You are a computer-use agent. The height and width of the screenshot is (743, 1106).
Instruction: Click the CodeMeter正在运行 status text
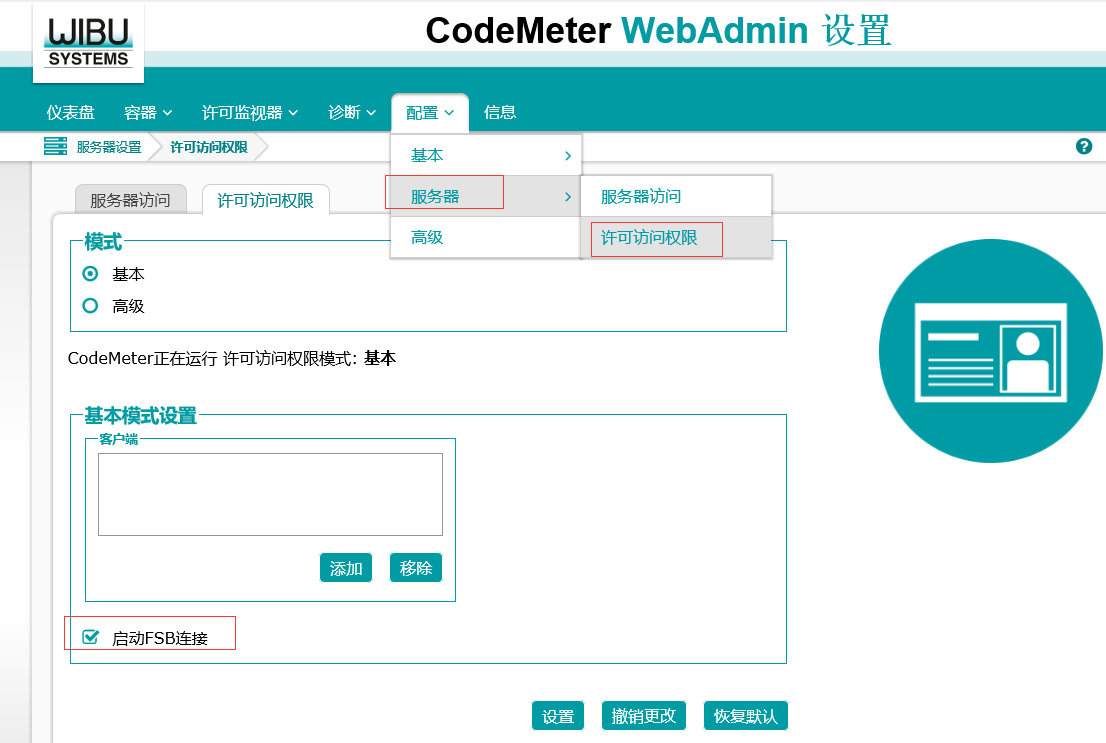[231, 358]
